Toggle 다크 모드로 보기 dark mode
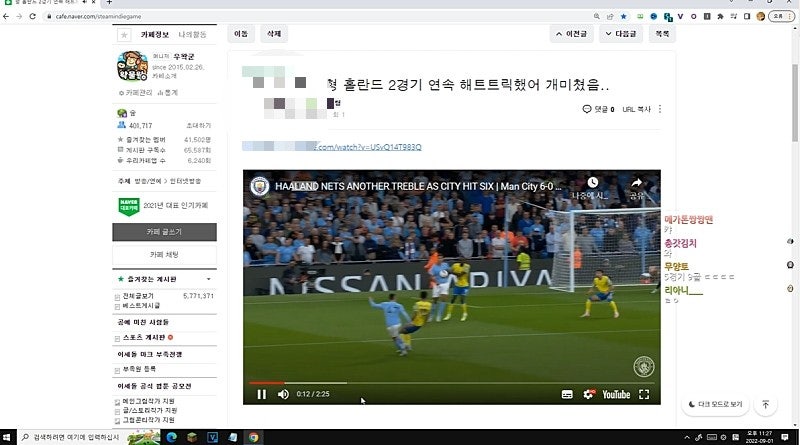Image resolution: width=800 pixels, height=445 pixels. pyautogui.click(x=715, y=404)
